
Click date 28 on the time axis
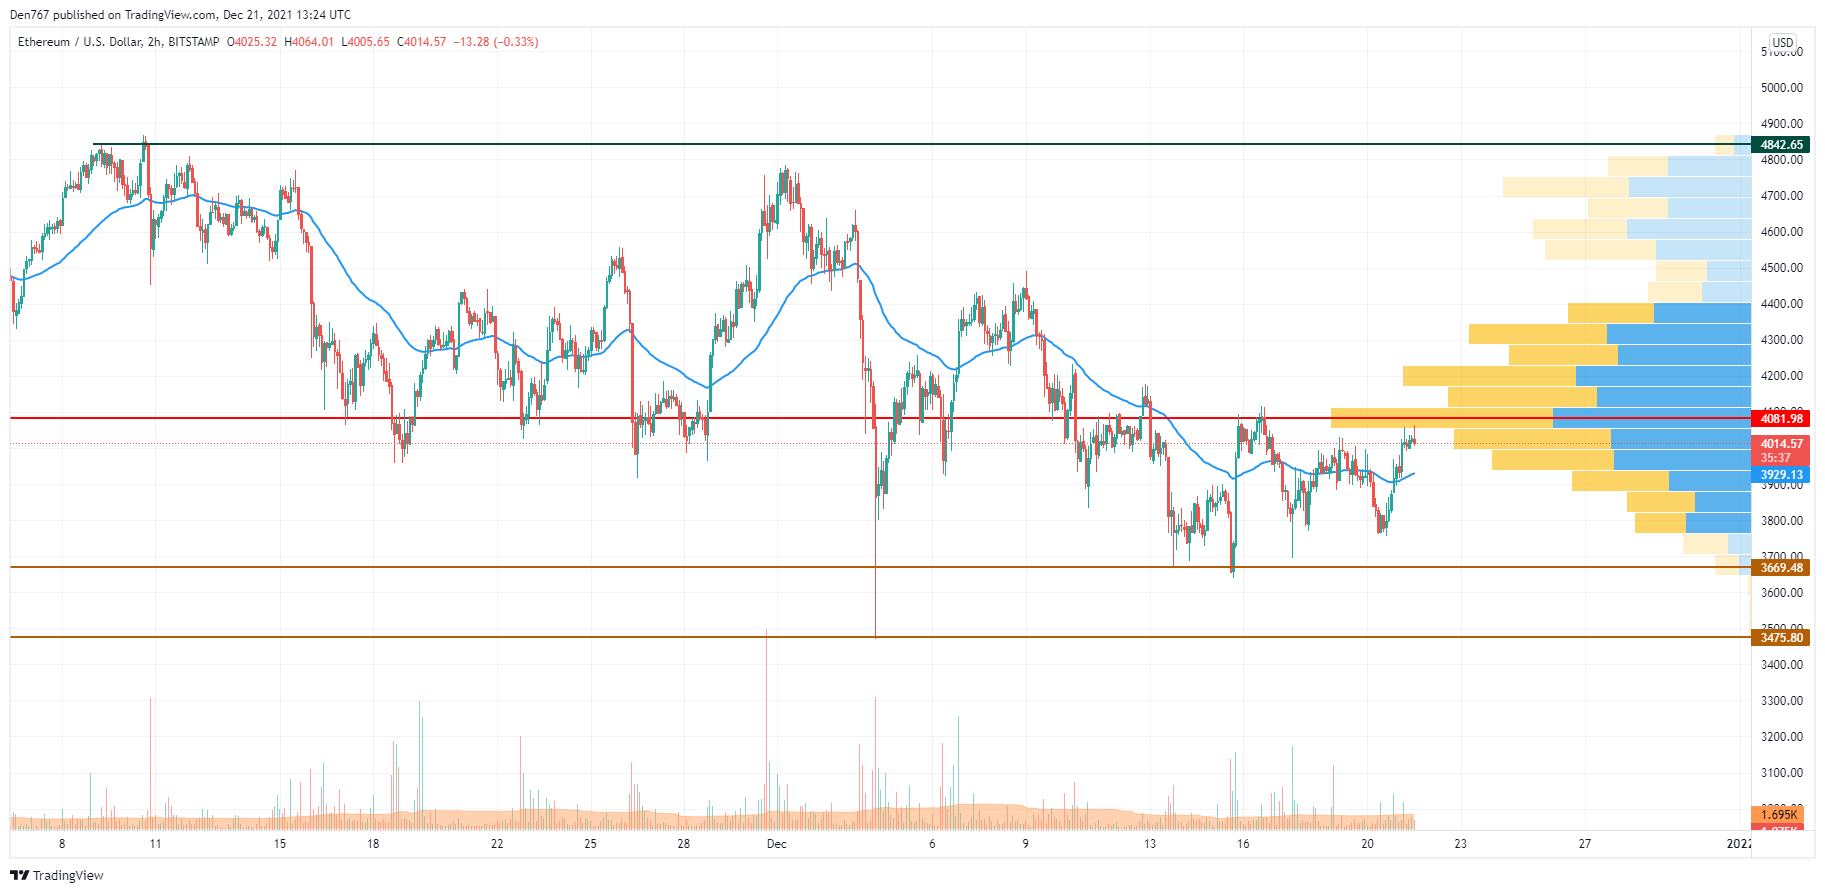tap(684, 844)
